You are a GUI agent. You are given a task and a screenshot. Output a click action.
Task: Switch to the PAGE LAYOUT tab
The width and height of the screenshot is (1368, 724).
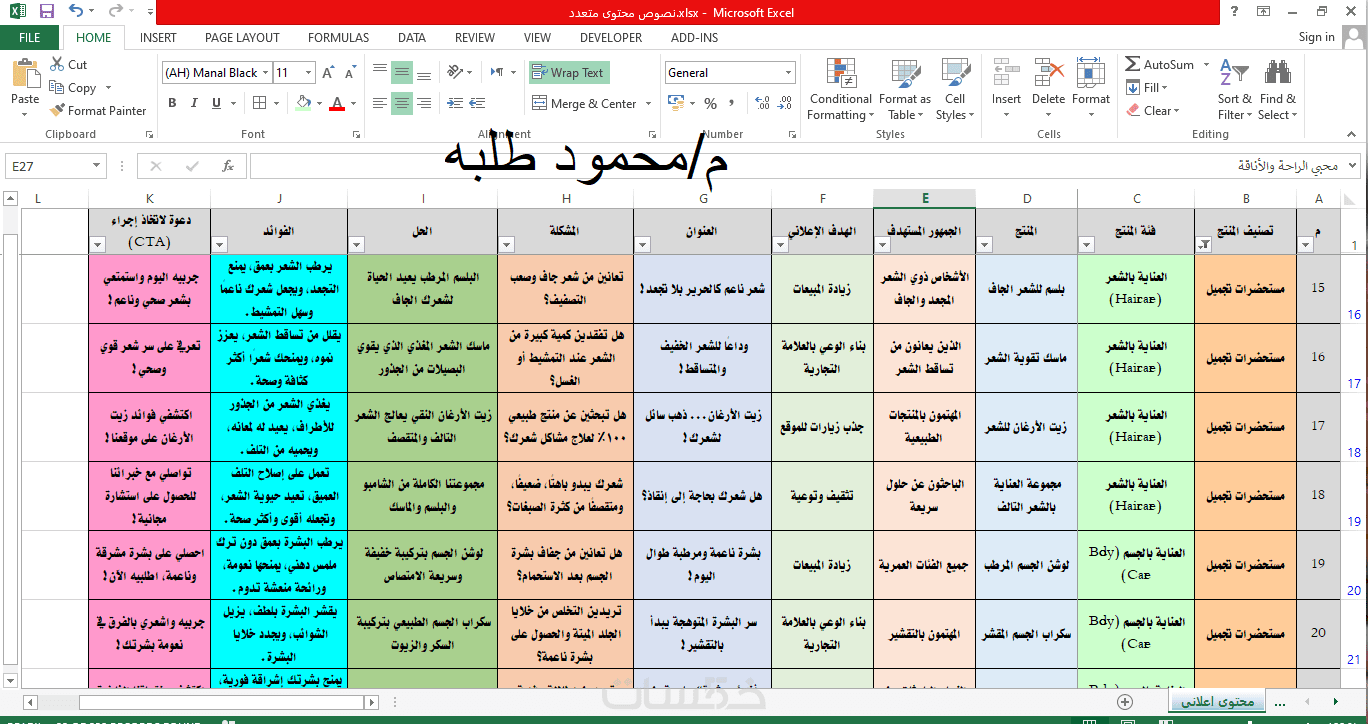242,37
